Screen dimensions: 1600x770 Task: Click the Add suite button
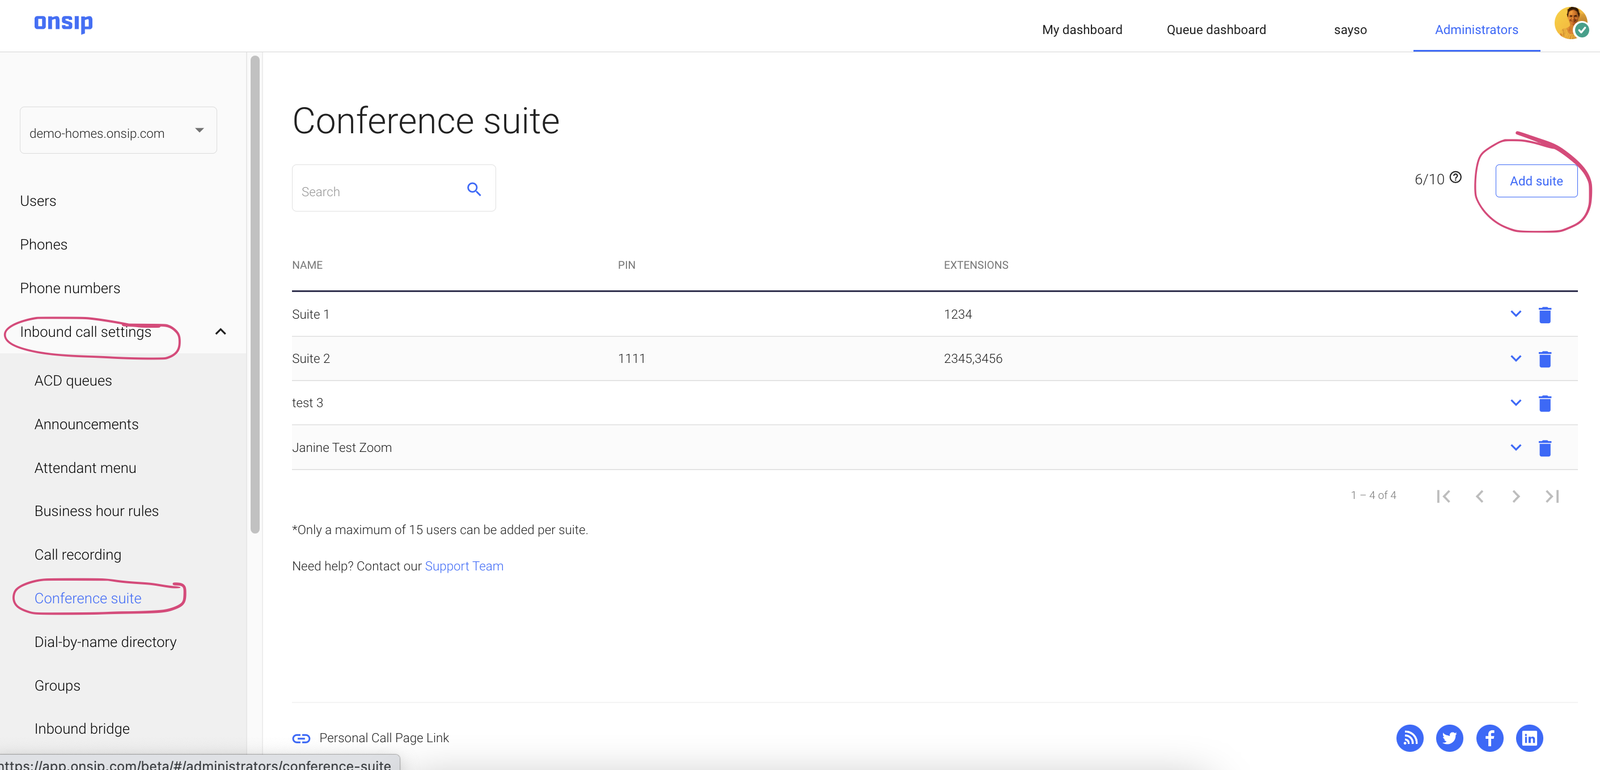click(1536, 181)
